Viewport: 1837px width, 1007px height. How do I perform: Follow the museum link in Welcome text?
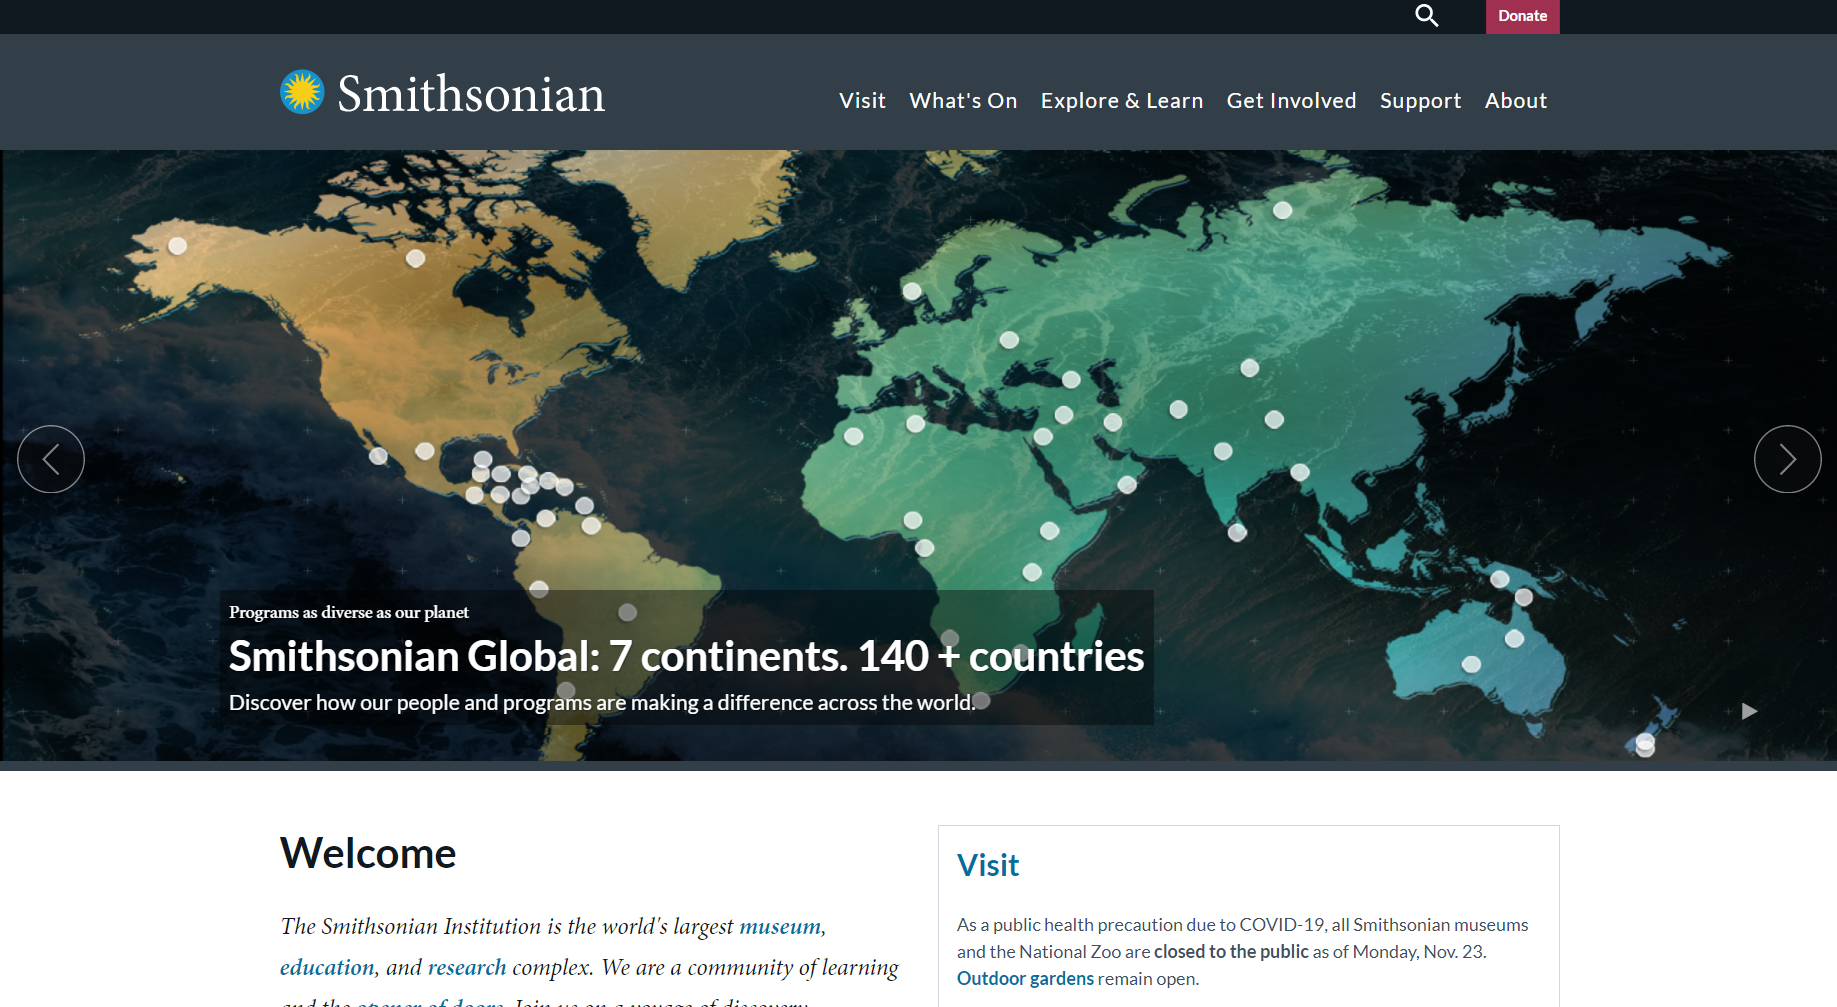click(x=780, y=927)
